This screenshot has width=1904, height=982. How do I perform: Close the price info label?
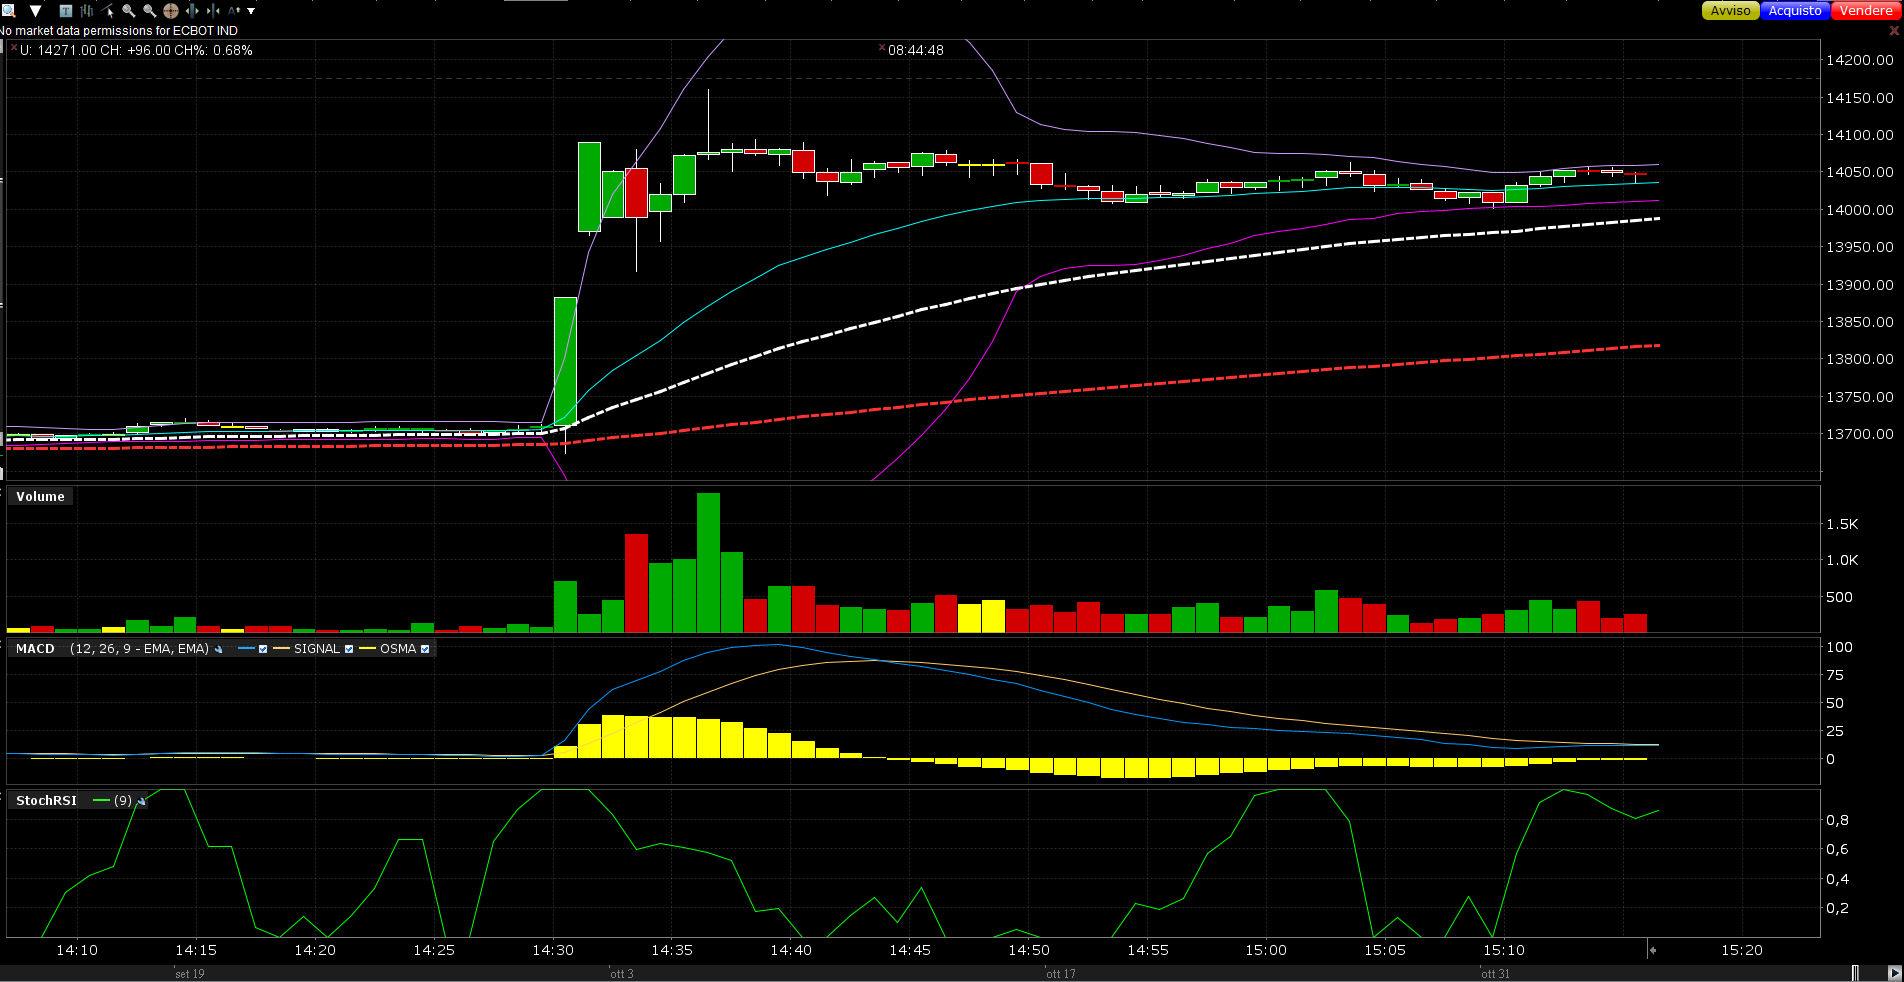tap(14, 48)
